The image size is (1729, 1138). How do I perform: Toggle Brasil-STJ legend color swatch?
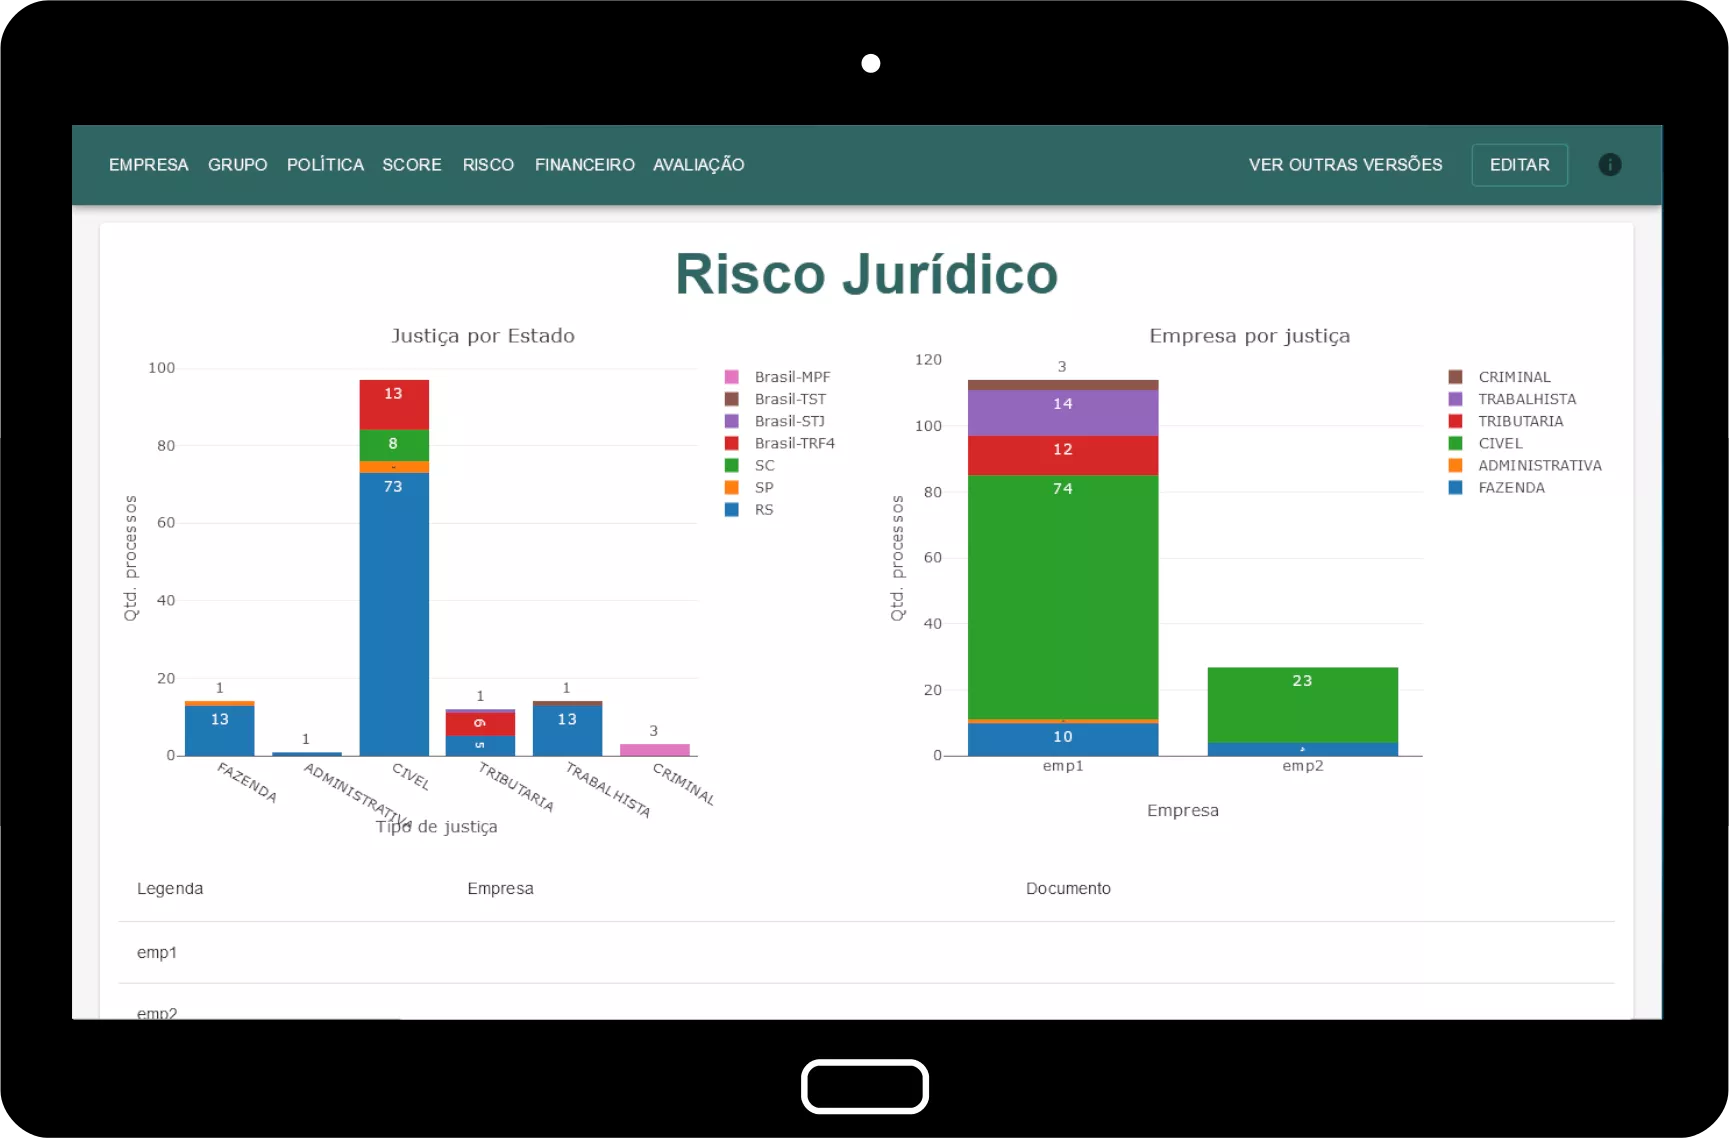click(732, 421)
